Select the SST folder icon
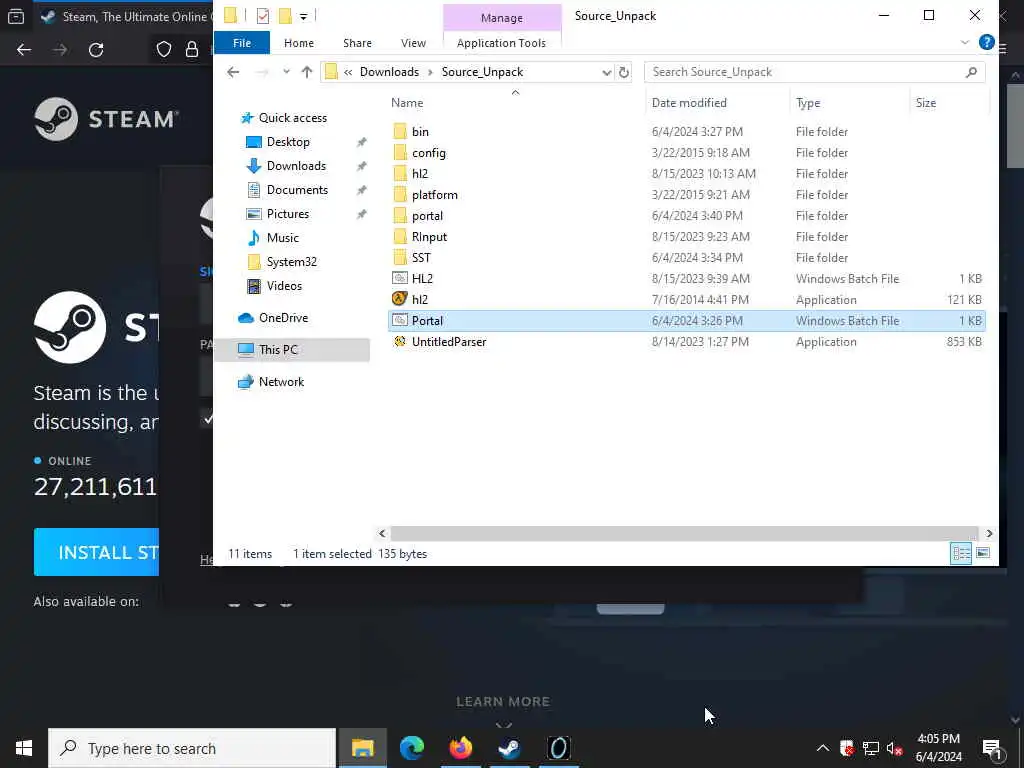The image size is (1024, 768). point(400,257)
